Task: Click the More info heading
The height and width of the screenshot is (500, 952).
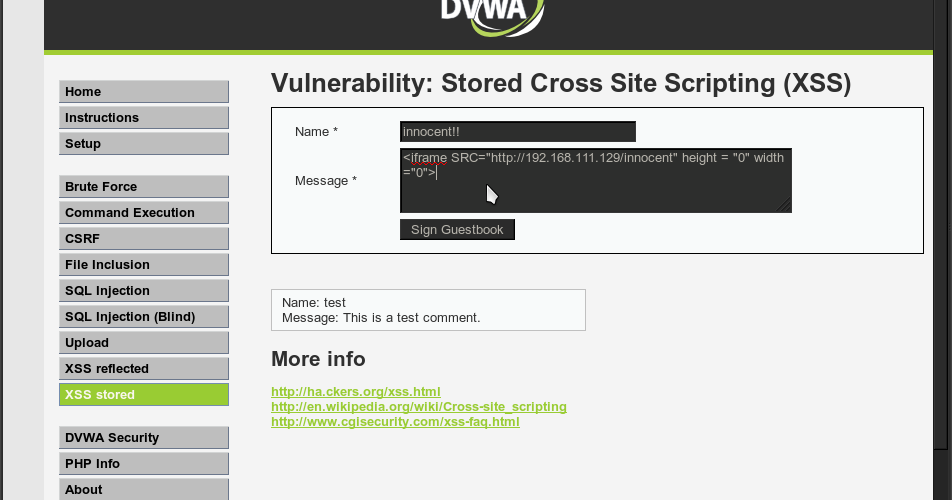Action: 318,359
